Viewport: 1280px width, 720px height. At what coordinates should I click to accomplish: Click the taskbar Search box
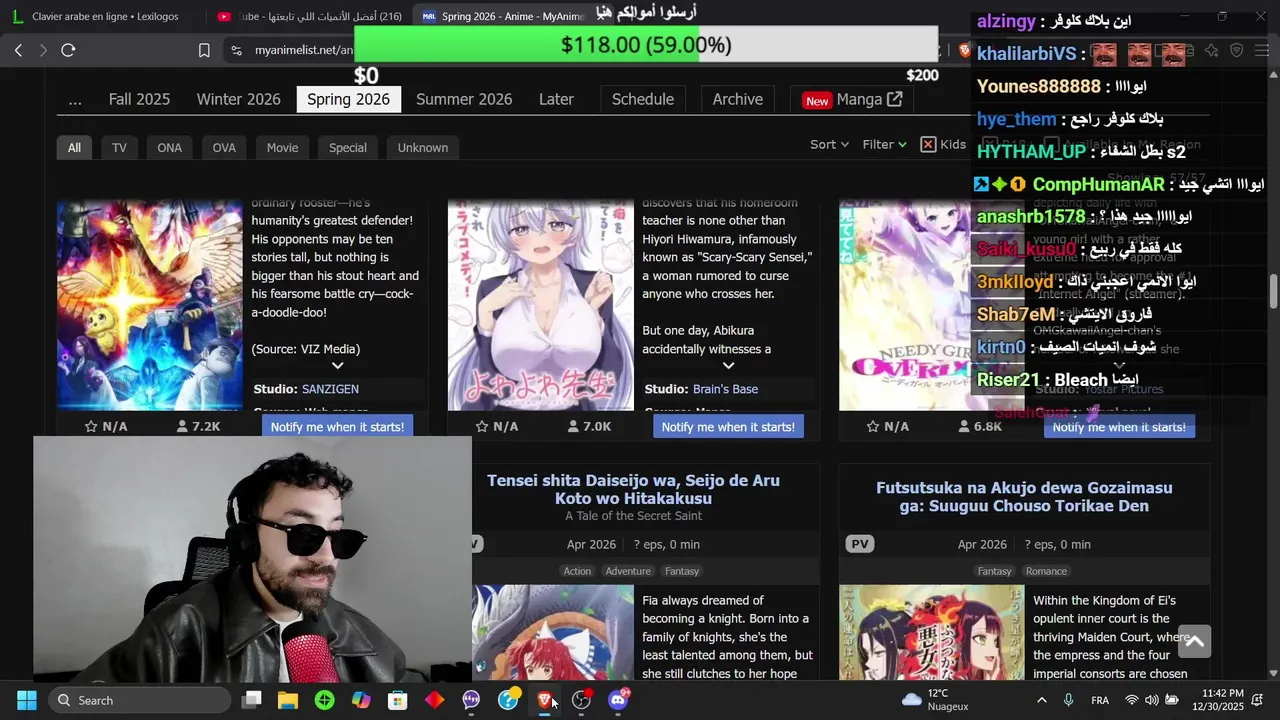(x=138, y=700)
